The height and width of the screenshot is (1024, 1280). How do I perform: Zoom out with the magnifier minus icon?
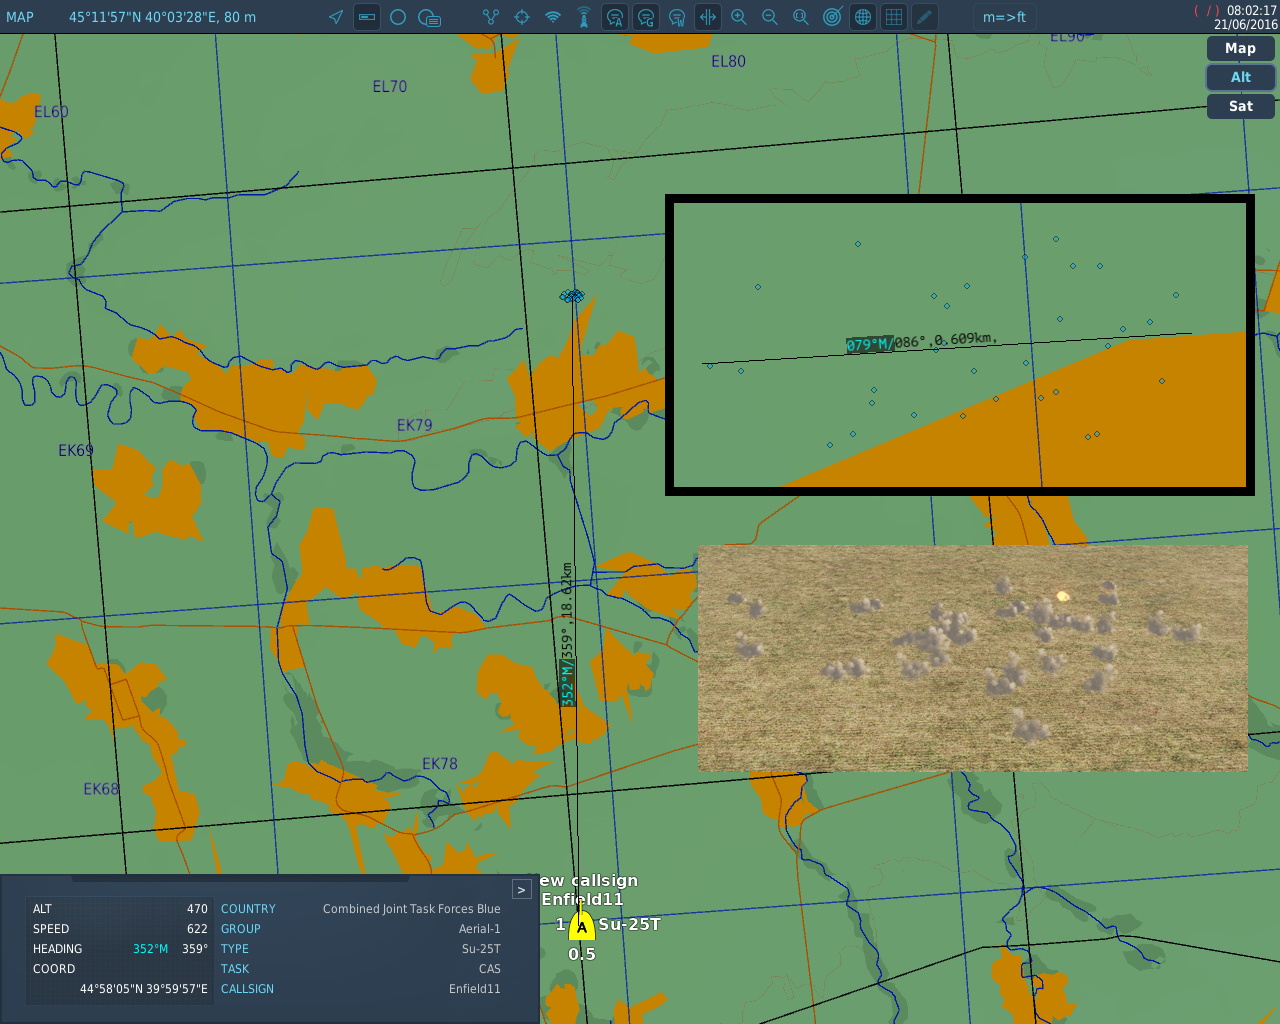coord(770,17)
